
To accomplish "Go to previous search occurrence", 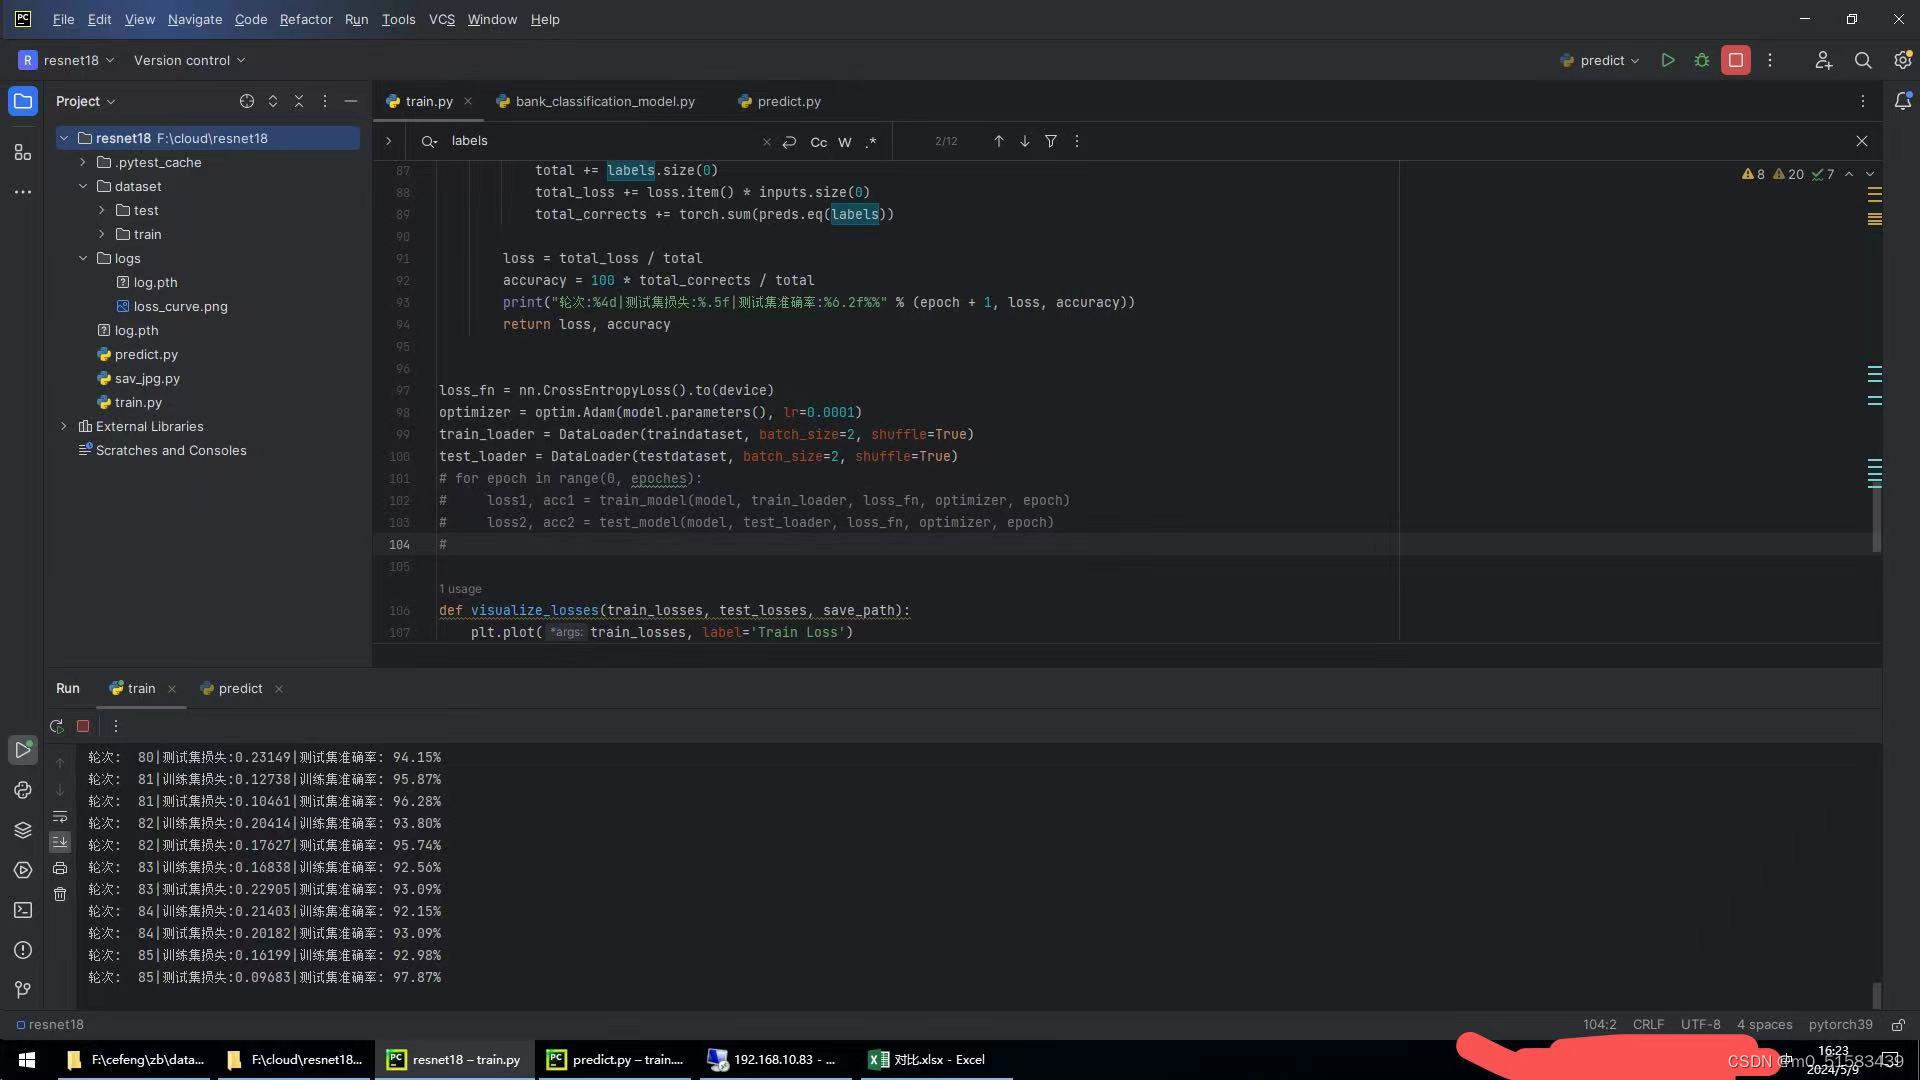I will (x=998, y=141).
